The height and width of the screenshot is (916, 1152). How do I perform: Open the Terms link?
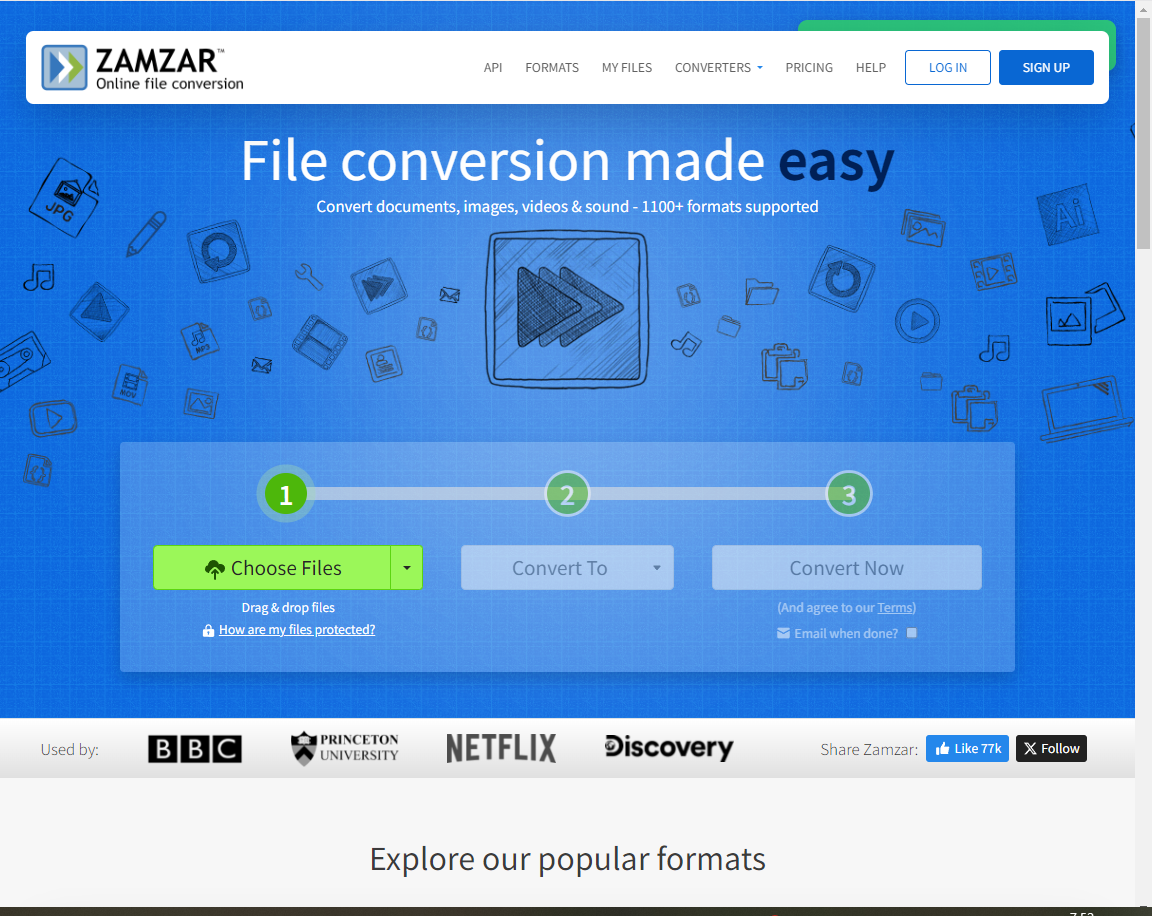pyautogui.click(x=895, y=607)
